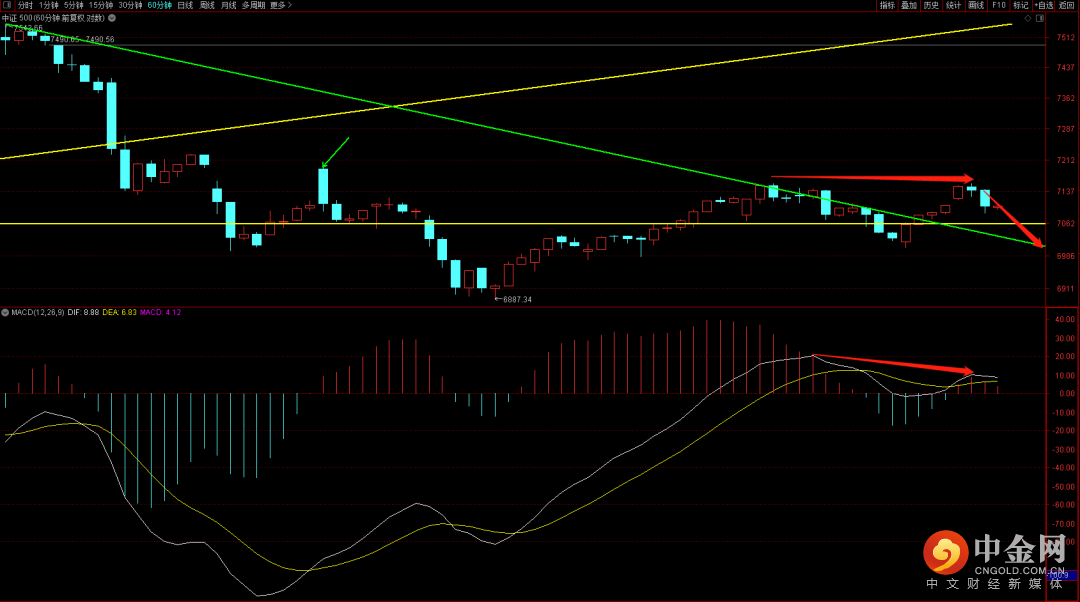Click the 中证500(60分钟 前复权 对数) title
1080x602 pixels.
point(53,19)
